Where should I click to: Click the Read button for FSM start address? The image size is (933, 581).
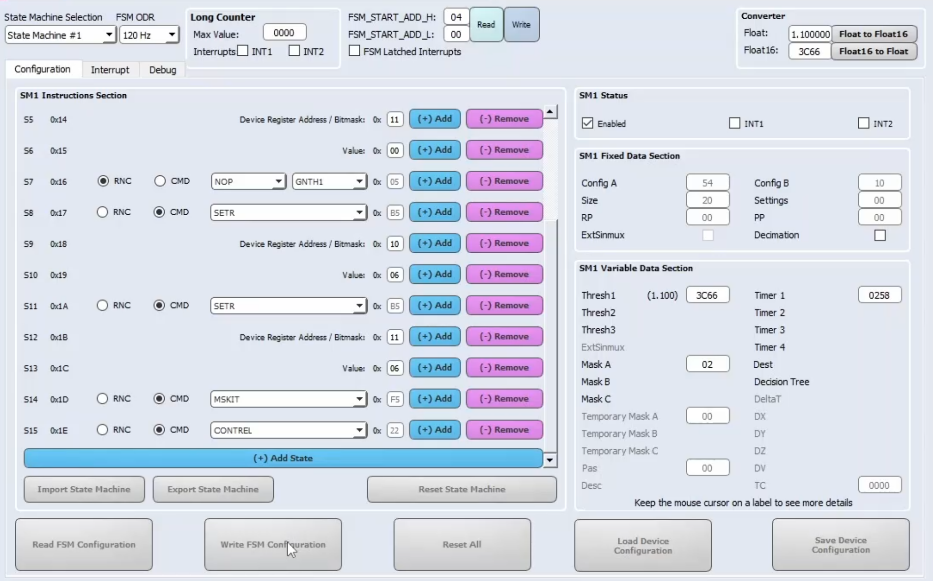pyautogui.click(x=486, y=24)
